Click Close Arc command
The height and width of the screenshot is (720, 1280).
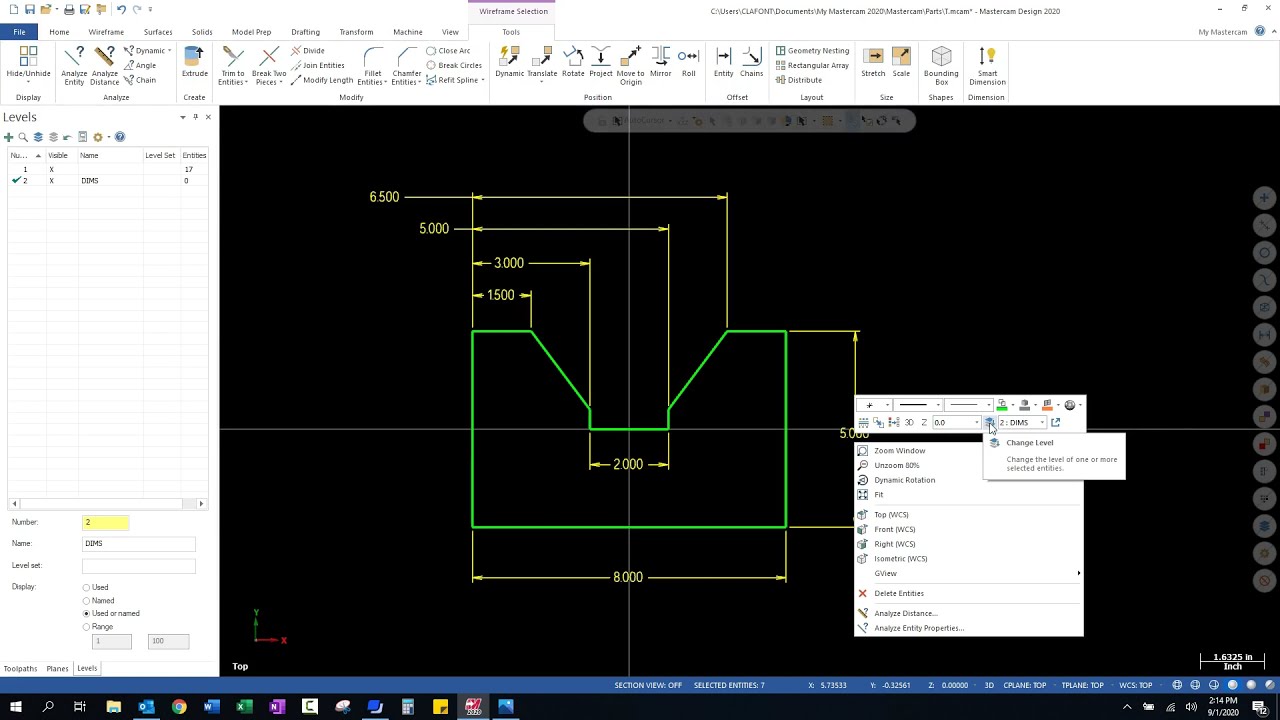[448, 51]
